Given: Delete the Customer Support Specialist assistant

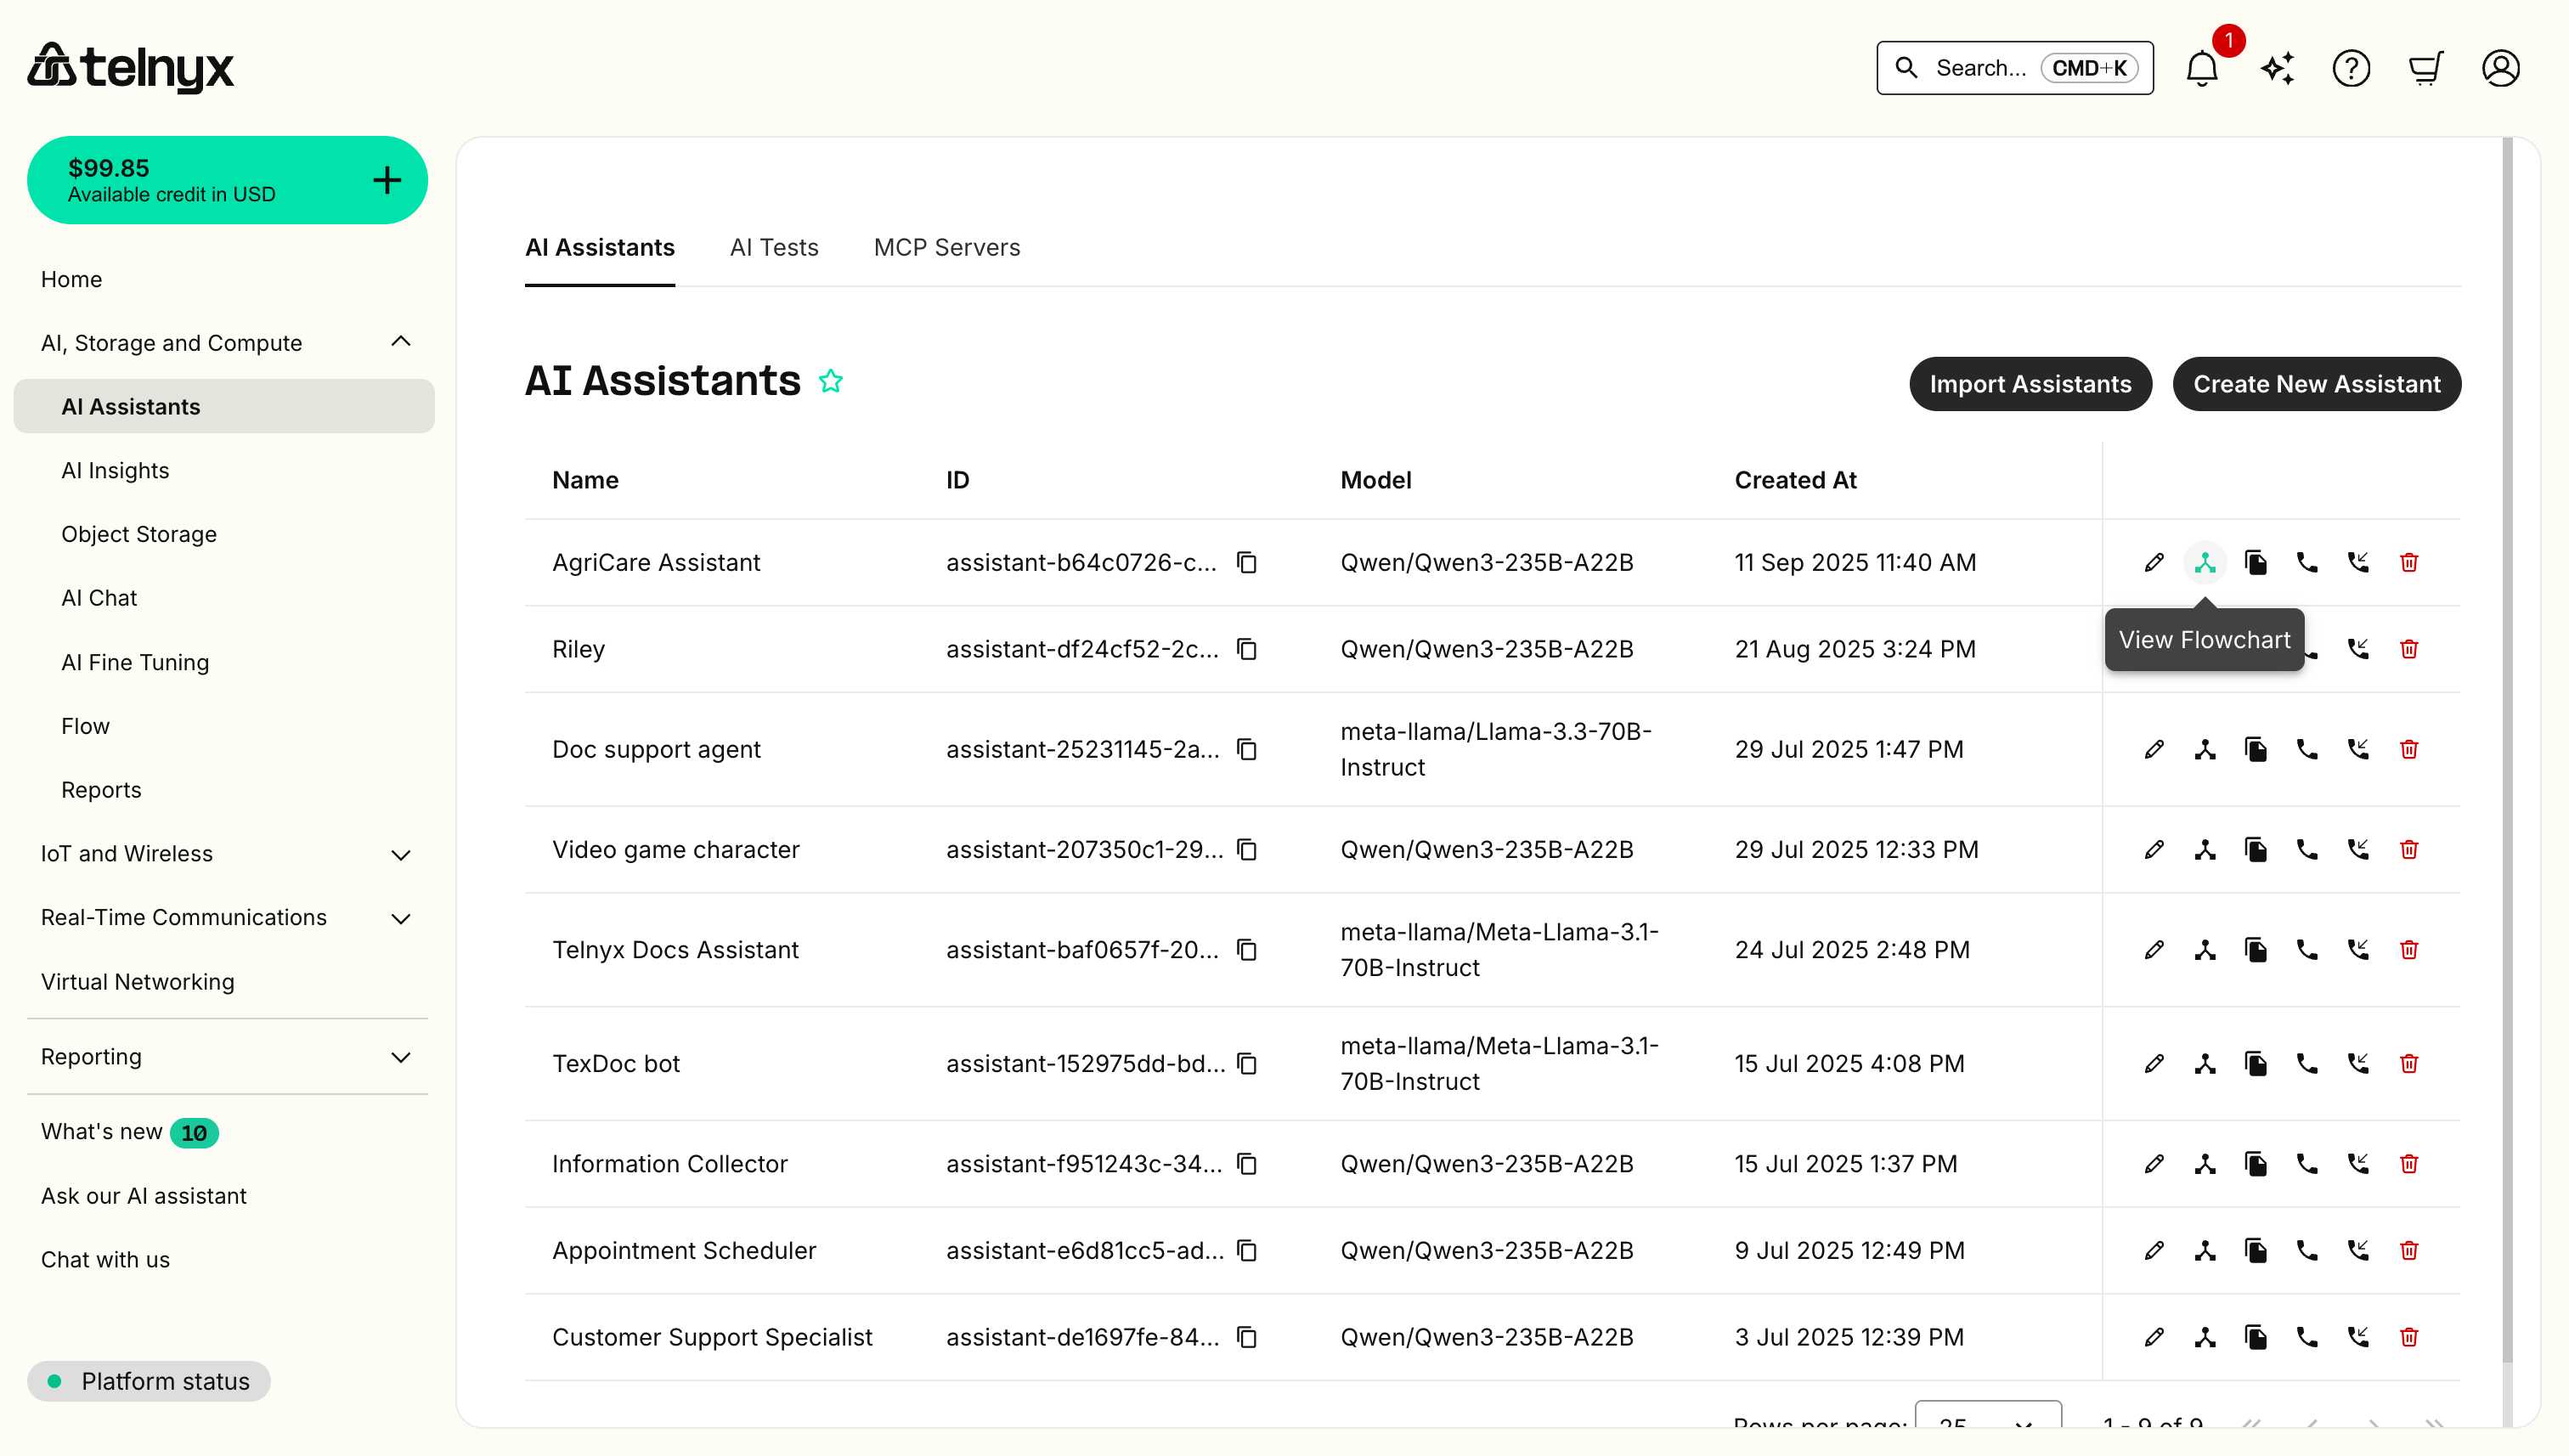Looking at the screenshot, I should pos(2410,1337).
